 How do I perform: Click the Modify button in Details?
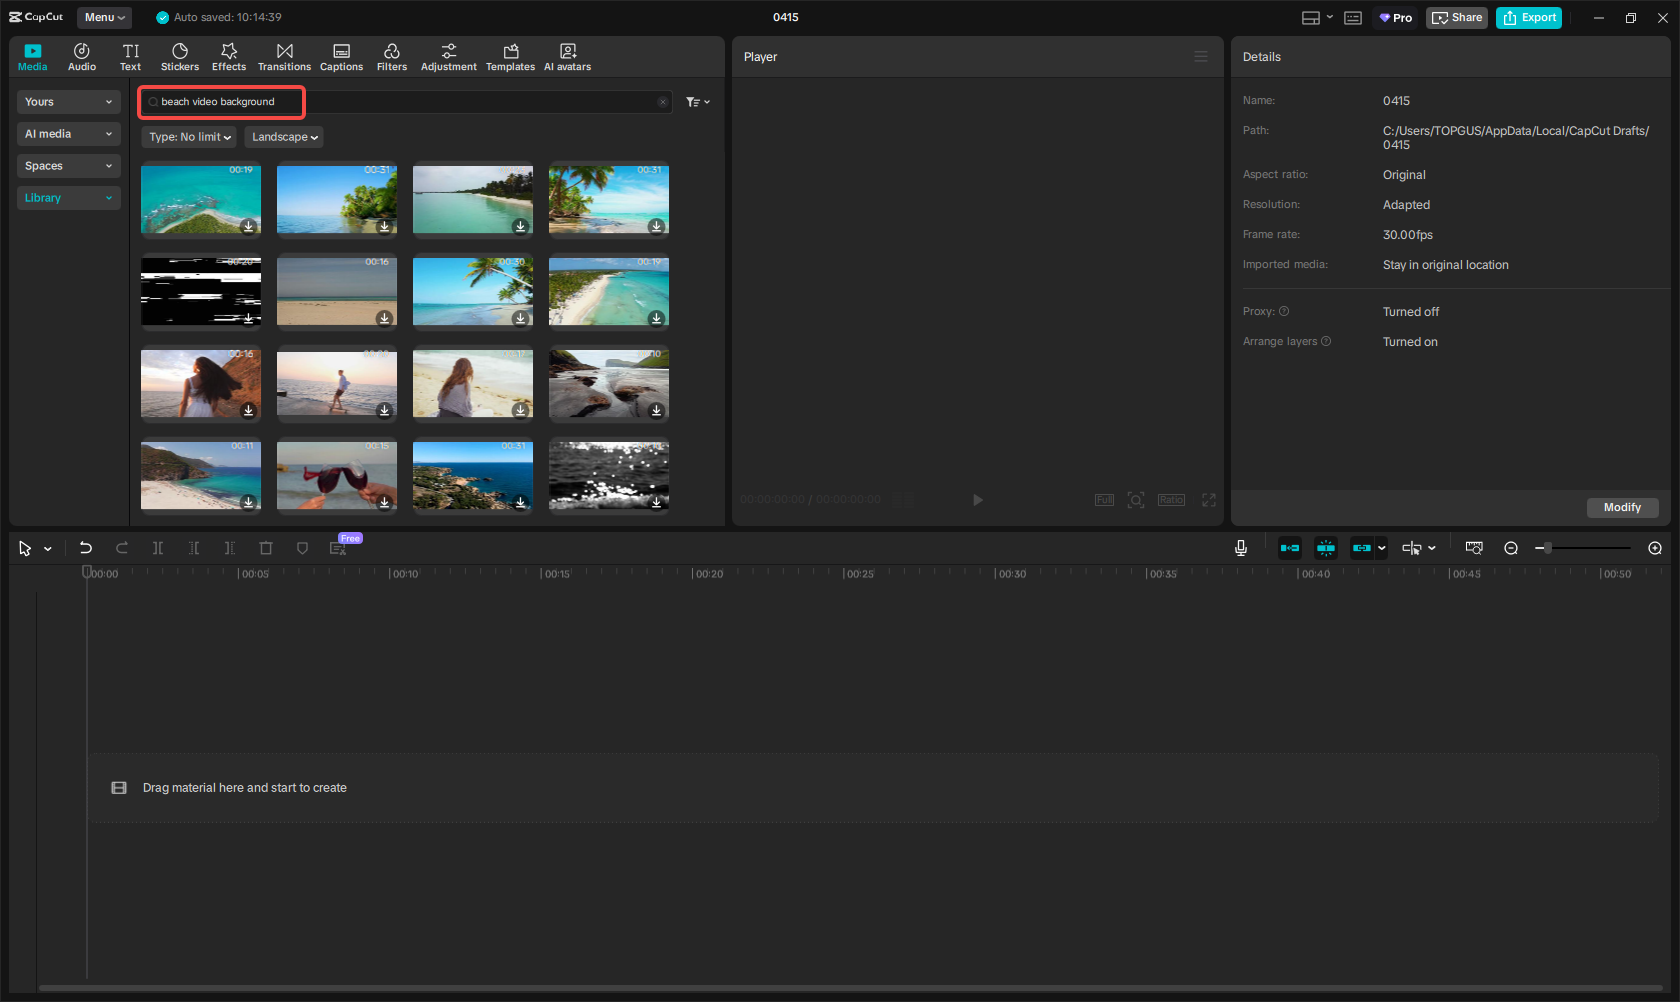click(1621, 507)
